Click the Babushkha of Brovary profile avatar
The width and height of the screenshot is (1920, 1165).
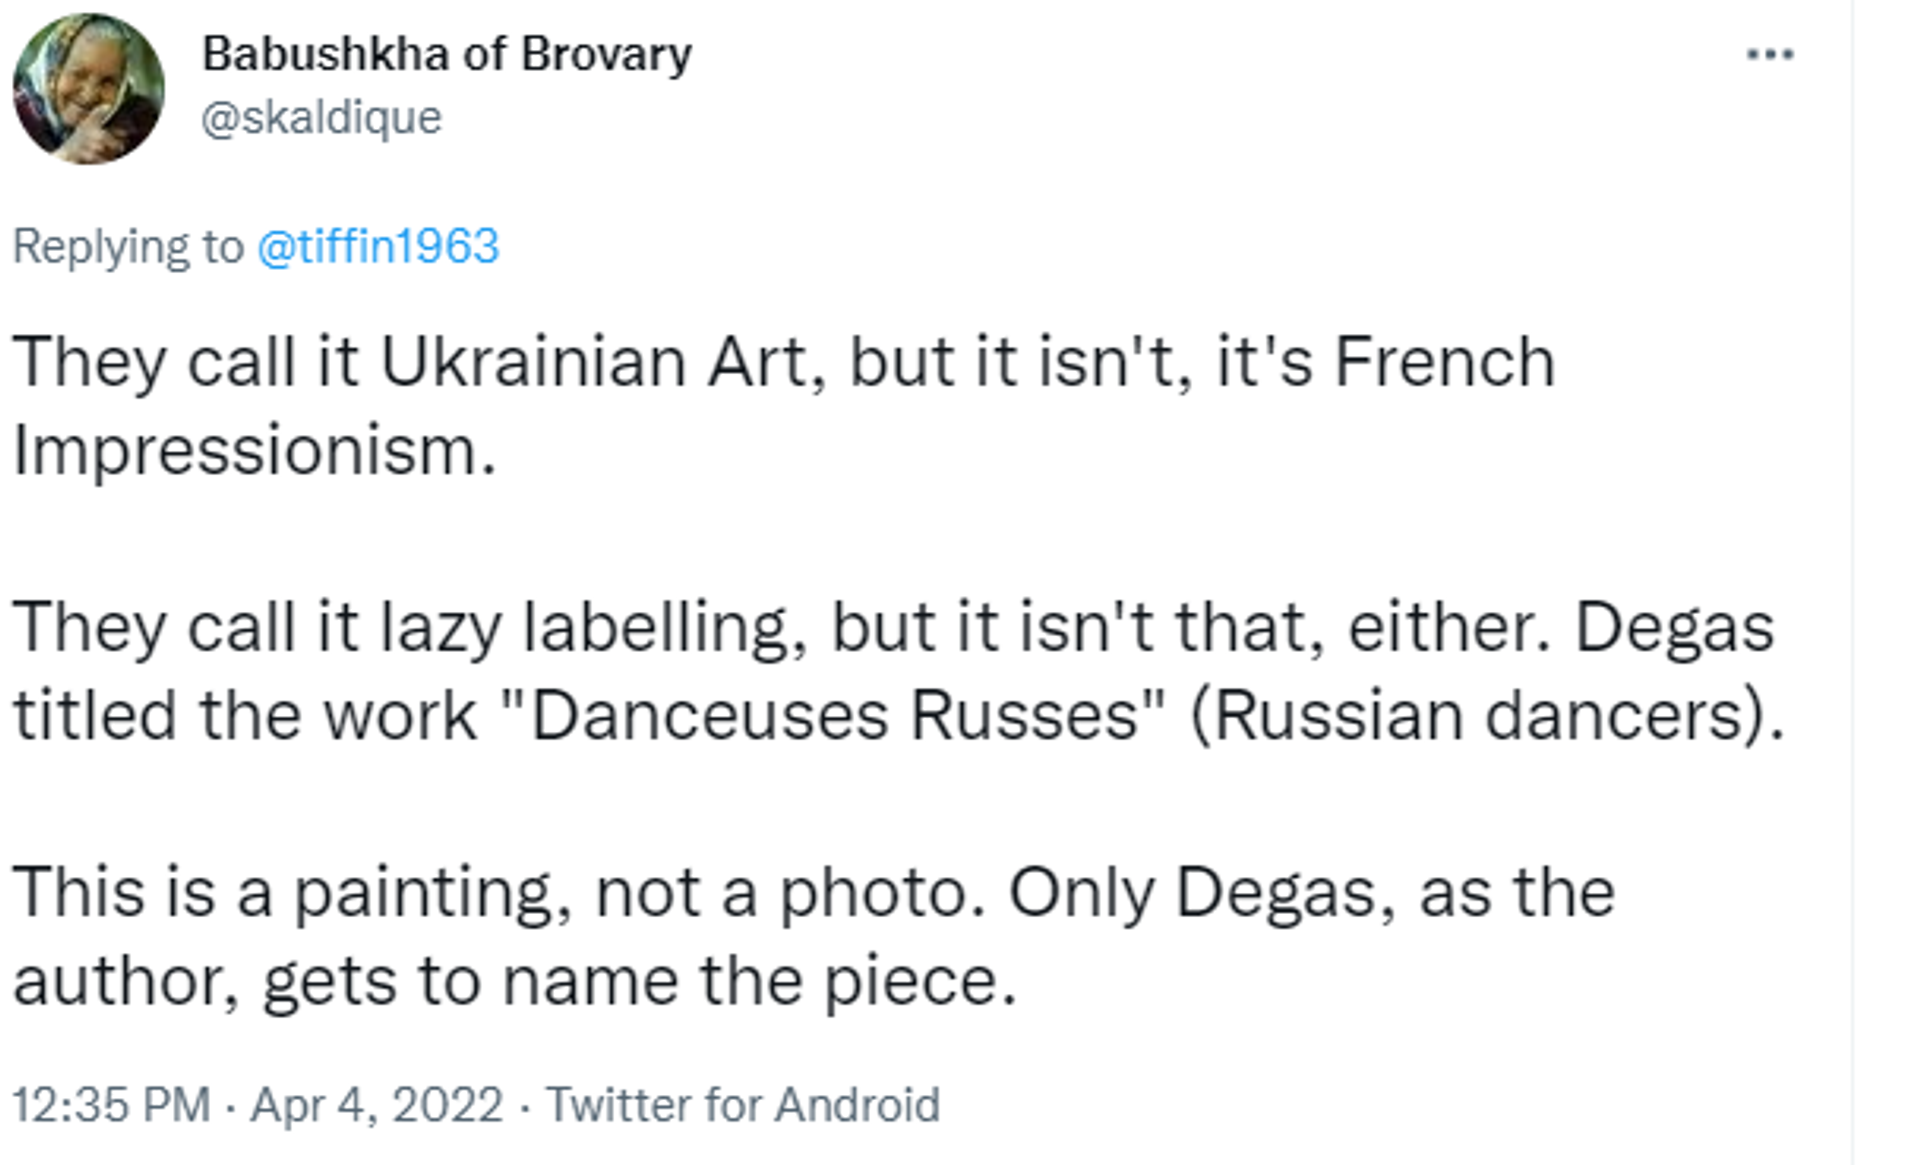click(x=88, y=88)
